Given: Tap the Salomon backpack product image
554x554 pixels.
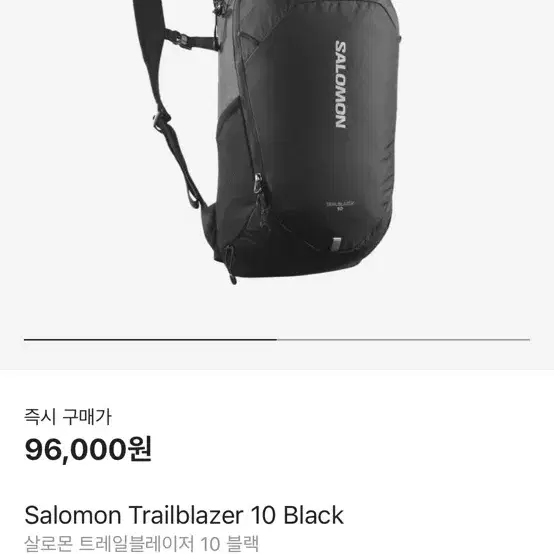Looking at the screenshot, I should [267, 141].
